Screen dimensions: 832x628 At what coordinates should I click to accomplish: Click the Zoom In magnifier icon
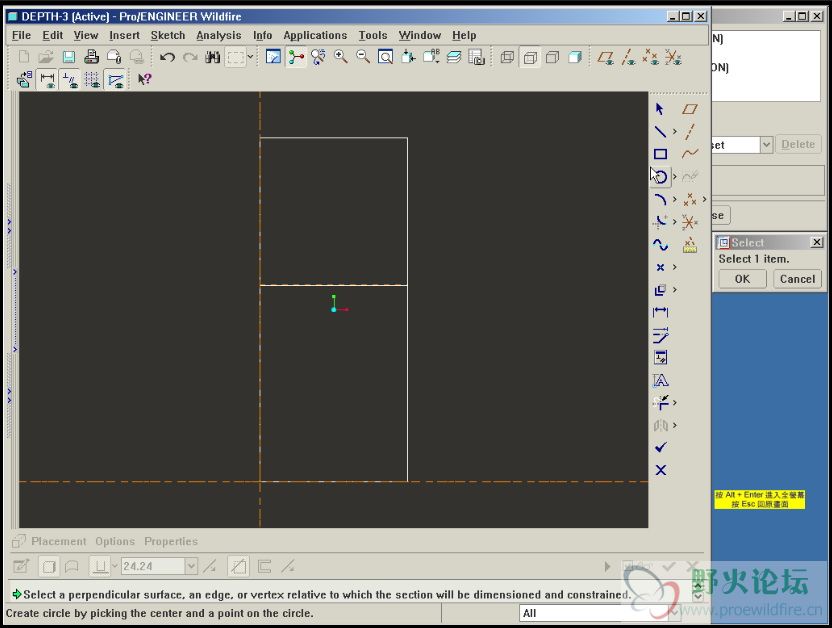click(341, 57)
